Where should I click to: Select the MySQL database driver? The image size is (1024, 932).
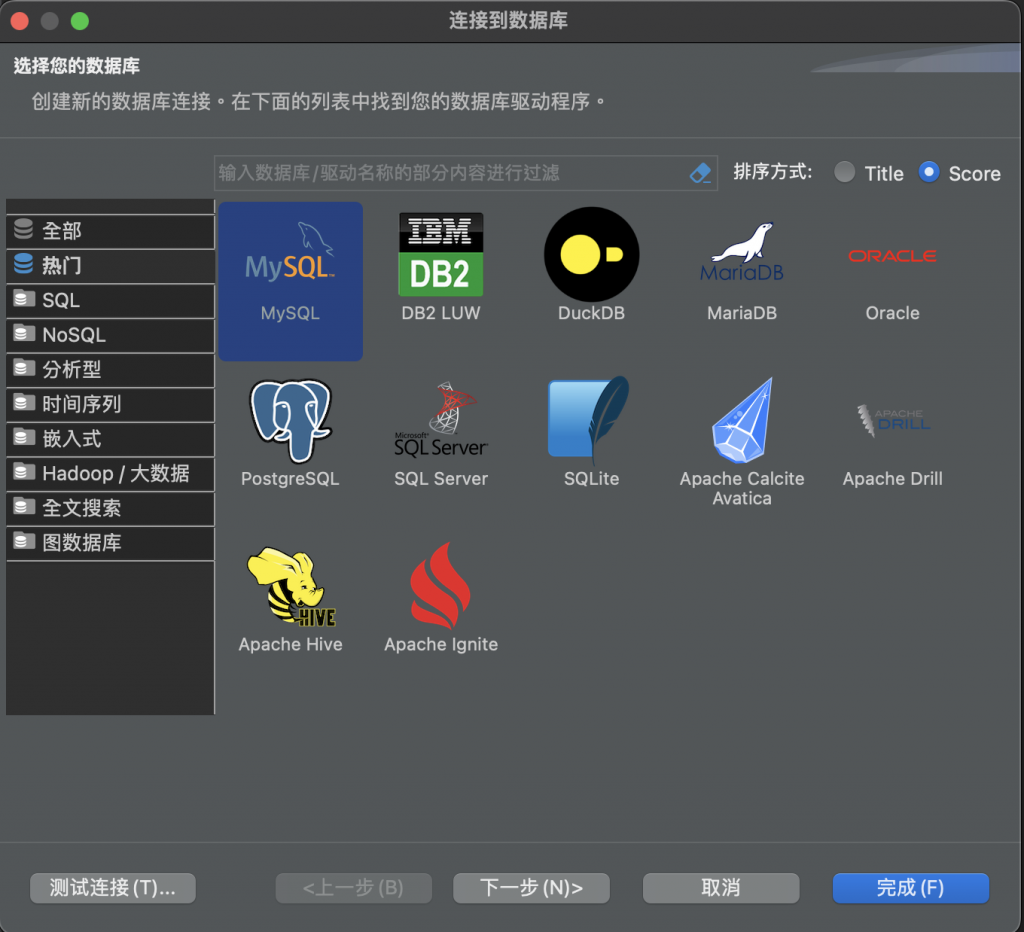click(x=291, y=281)
